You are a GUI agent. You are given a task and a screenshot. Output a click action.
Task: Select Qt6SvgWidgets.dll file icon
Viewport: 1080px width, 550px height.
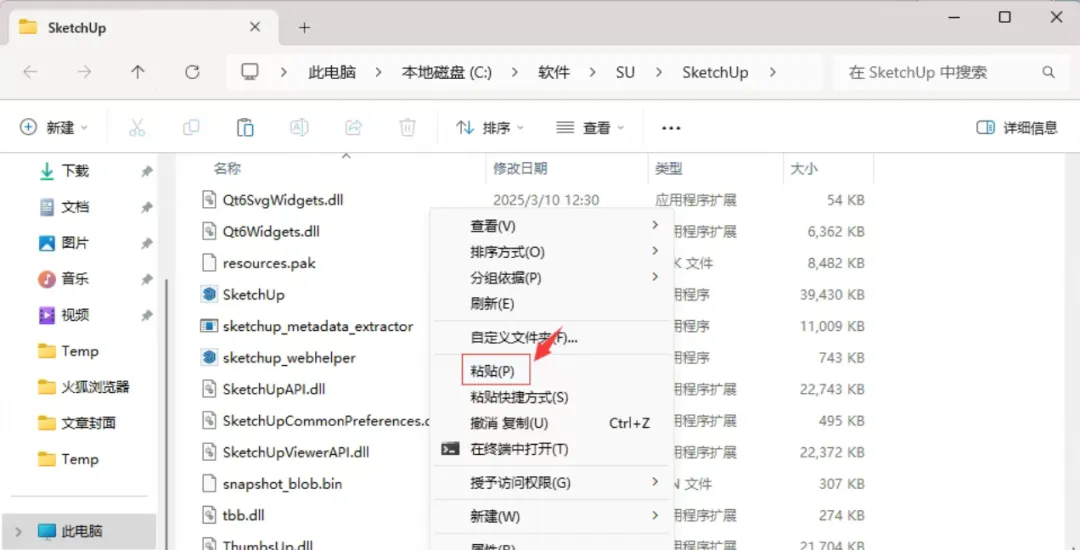(209, 200)
